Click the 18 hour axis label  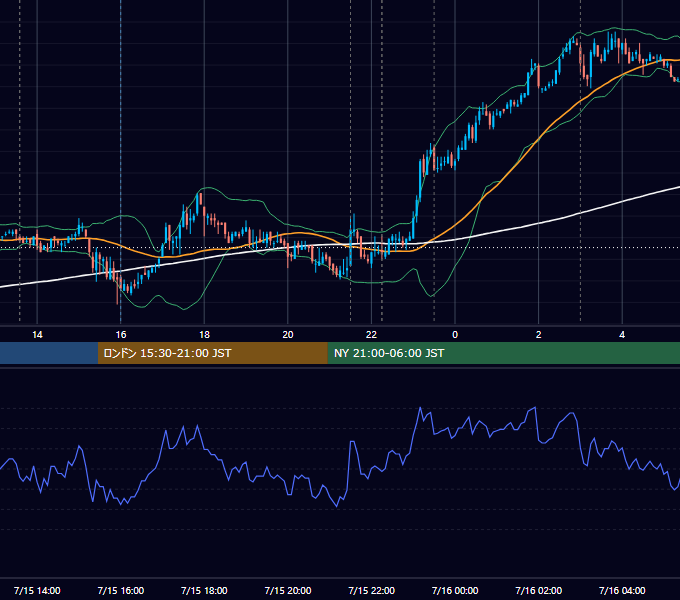click(204, 335)
